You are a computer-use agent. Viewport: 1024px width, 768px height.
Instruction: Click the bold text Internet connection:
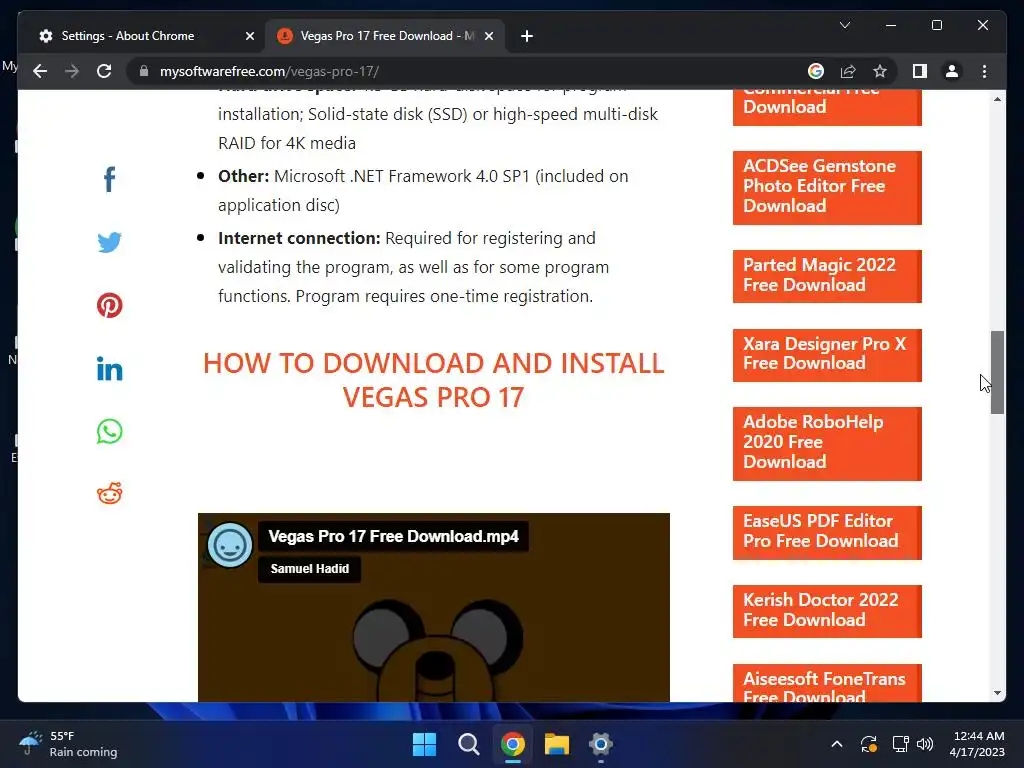pos(298,238)
